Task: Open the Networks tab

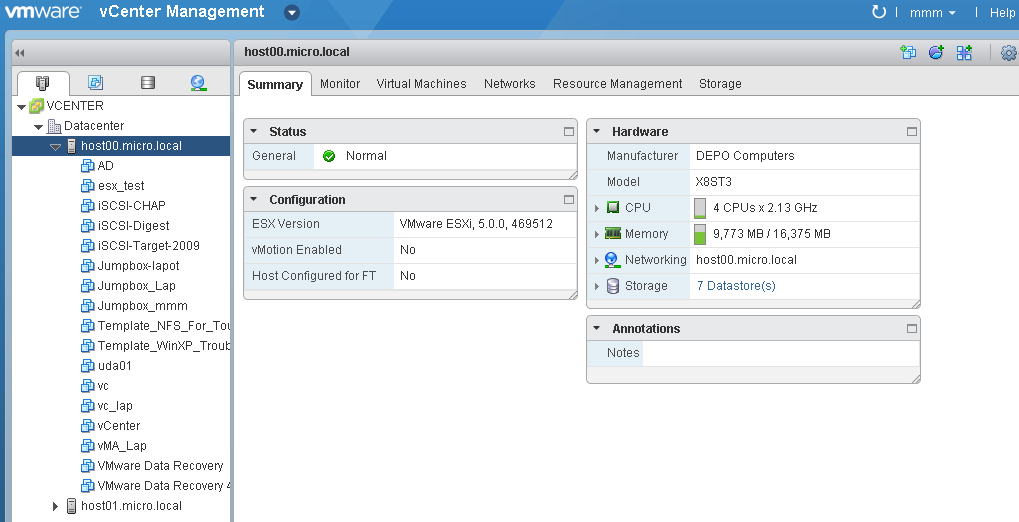Action: point(510,84)
